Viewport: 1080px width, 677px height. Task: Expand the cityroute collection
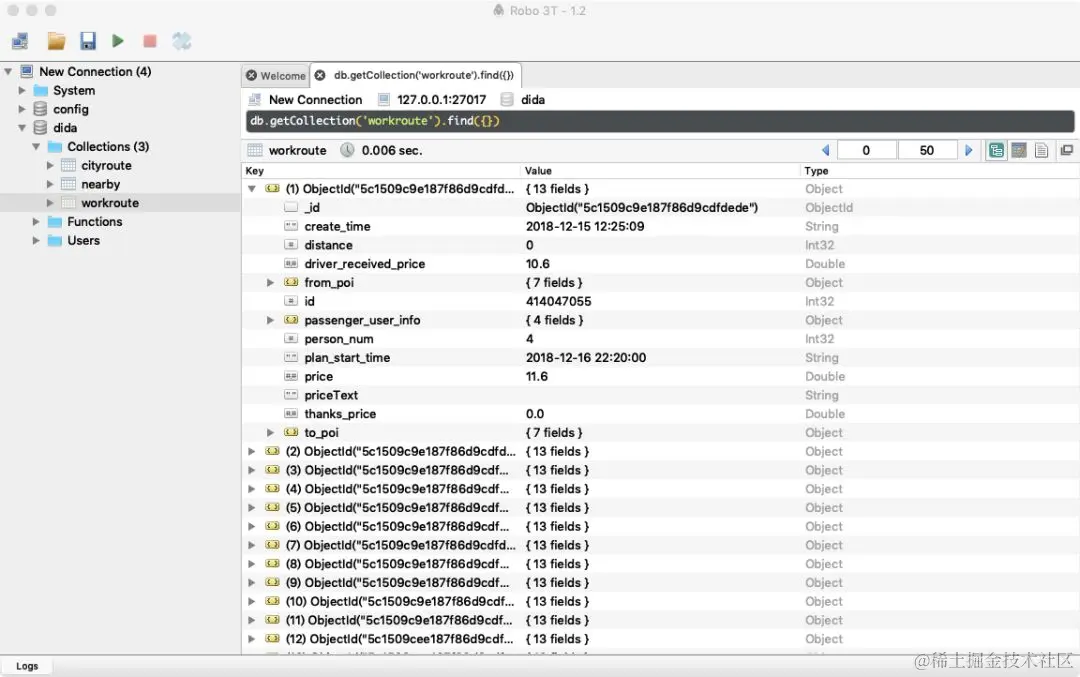click(50, 165)
